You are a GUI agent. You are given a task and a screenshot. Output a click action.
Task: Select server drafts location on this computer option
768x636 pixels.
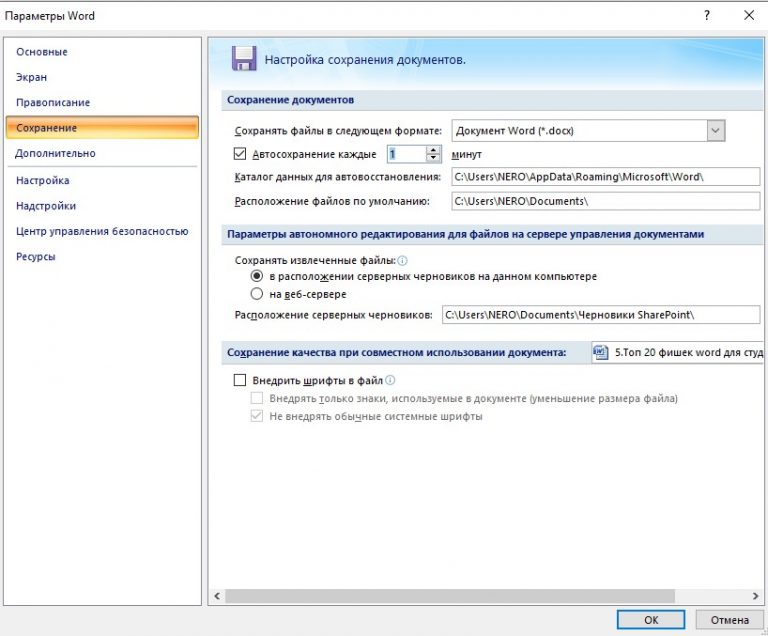257,276
